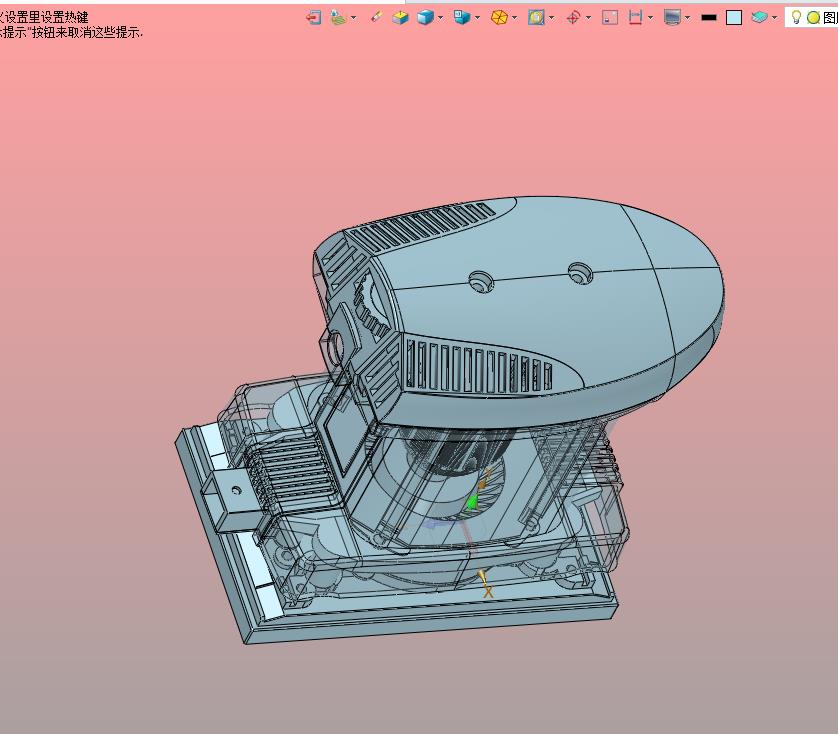Select the eraser/brush tool icon

click(376, 17)
